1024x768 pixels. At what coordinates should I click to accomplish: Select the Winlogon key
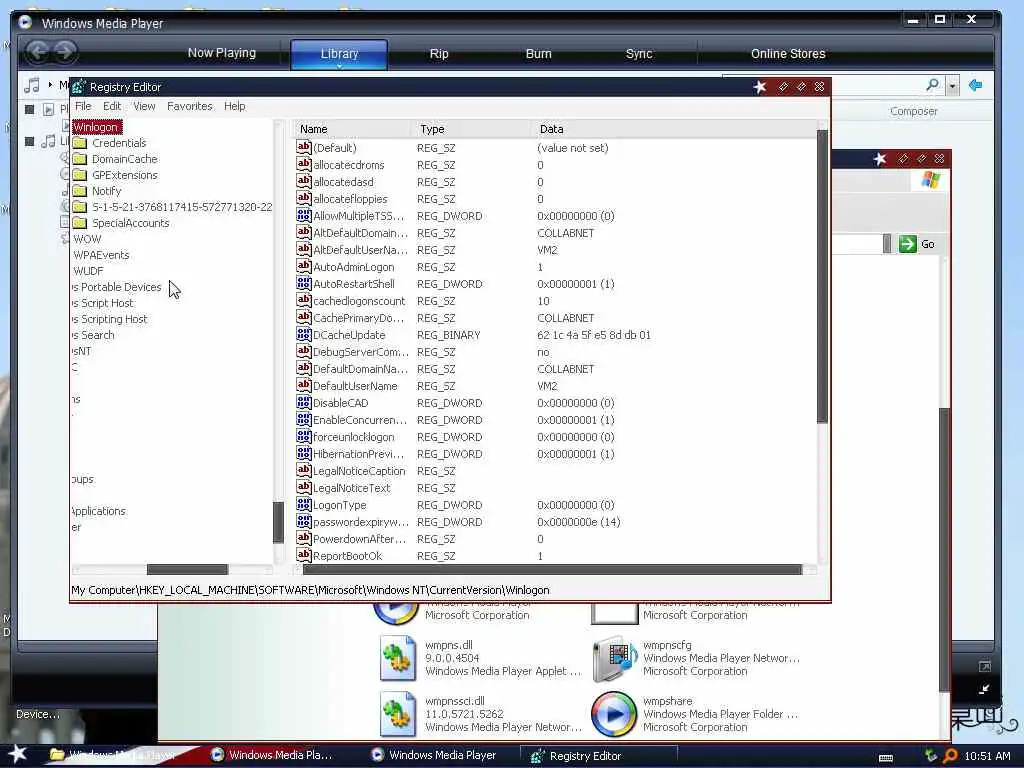pyautogui.click(x=96, y=127)
